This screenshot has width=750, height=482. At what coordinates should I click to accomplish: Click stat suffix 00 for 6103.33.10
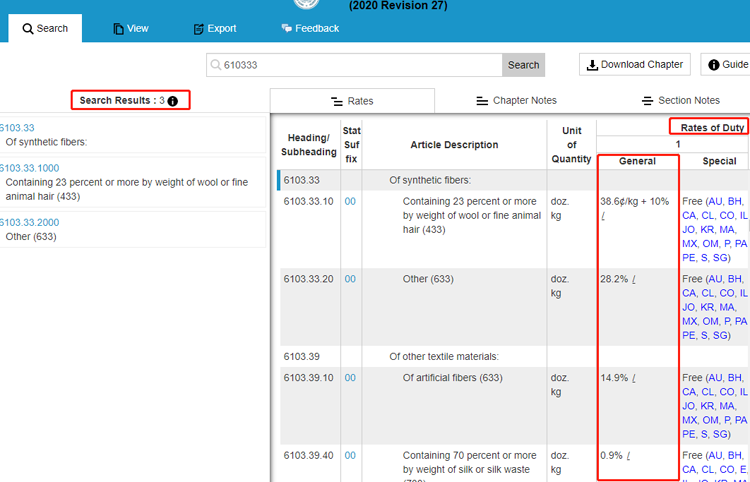(x=350, y=201)
